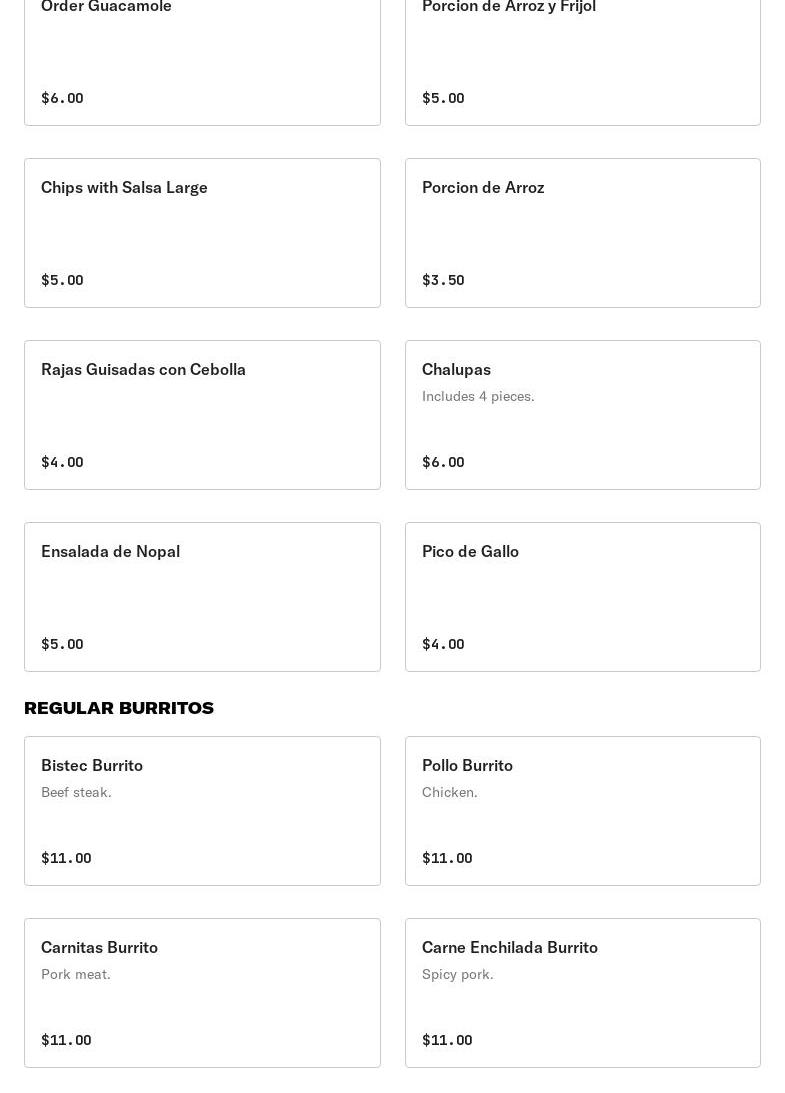785x1093 pixels.
Task: Click the $3.50 price label
Action: [443, 280]
